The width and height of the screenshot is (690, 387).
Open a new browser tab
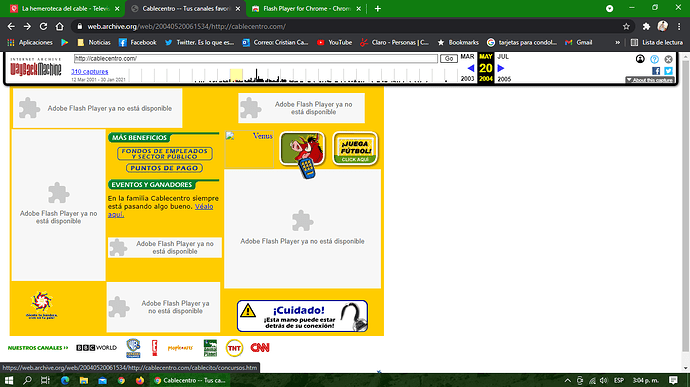[378, 8]
